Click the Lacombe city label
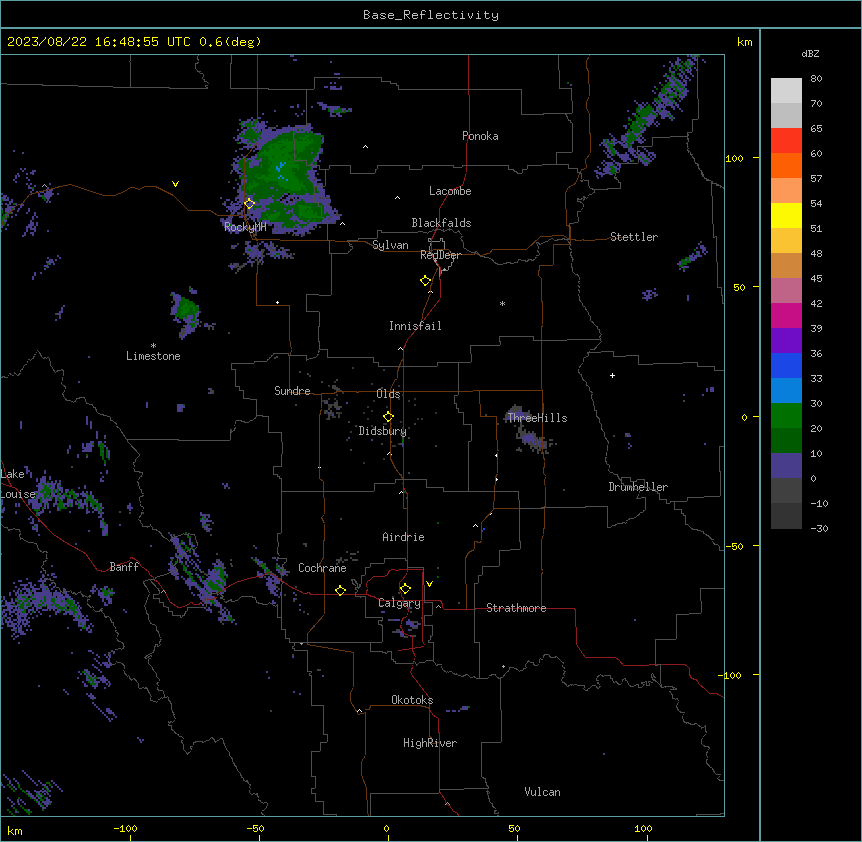Screen dimensions: 862x842 pos(450,191)
